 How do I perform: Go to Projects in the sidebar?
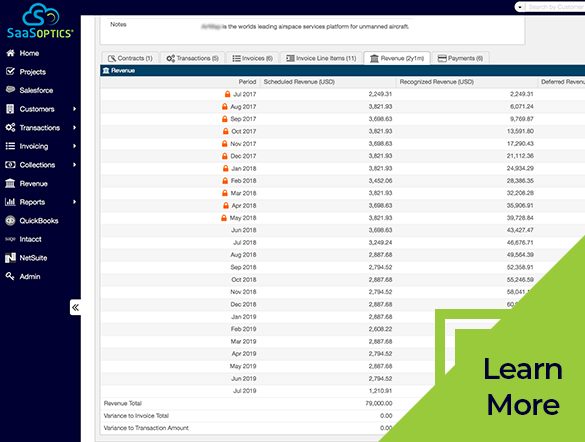pyautogui.click(x=32, y=72)
